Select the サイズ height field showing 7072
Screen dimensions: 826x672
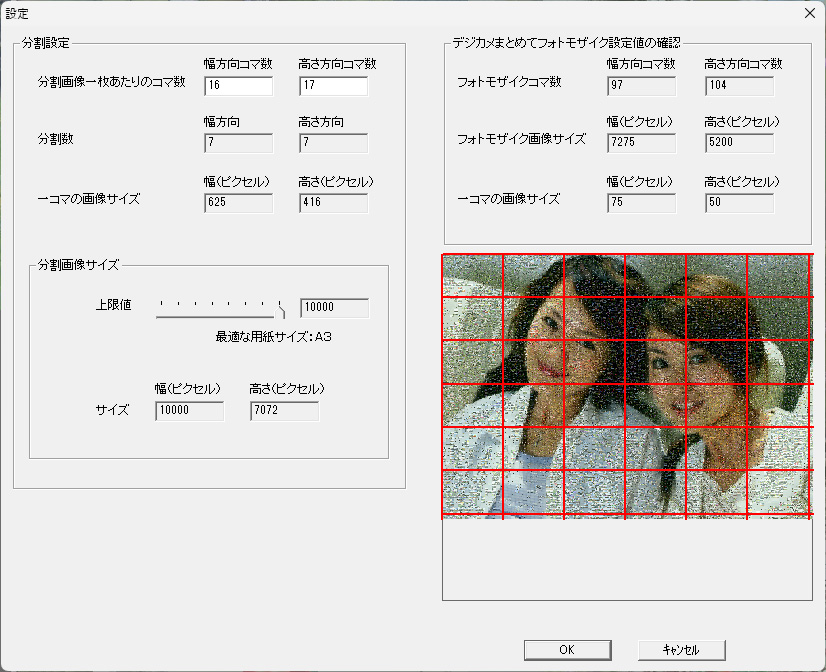coord(284,411)
